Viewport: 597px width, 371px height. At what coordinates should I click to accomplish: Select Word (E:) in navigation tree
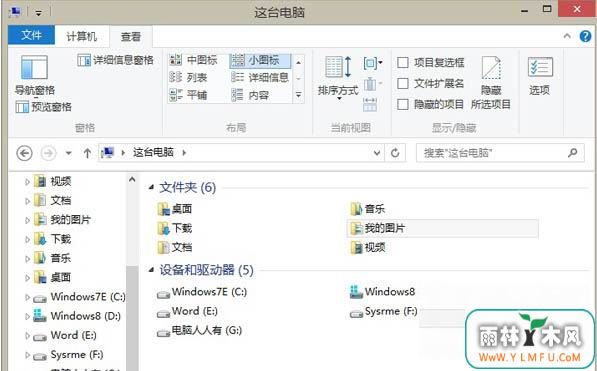click(x=64, y=336)
